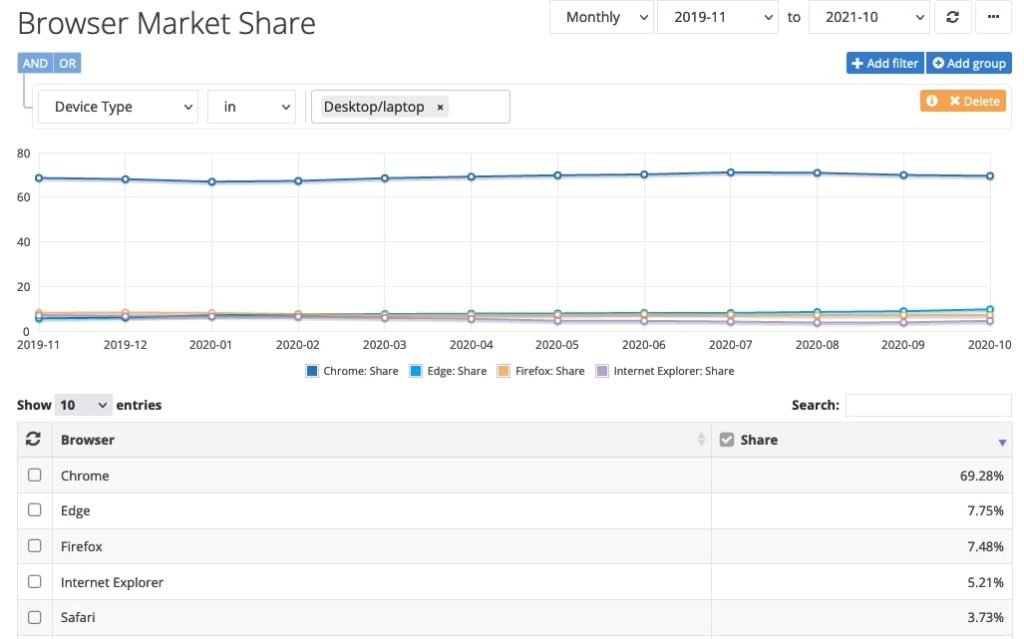Toggle Chrome: Share legend color swatch
This screenshot has width=1024, height=639.
coord(312,371)
